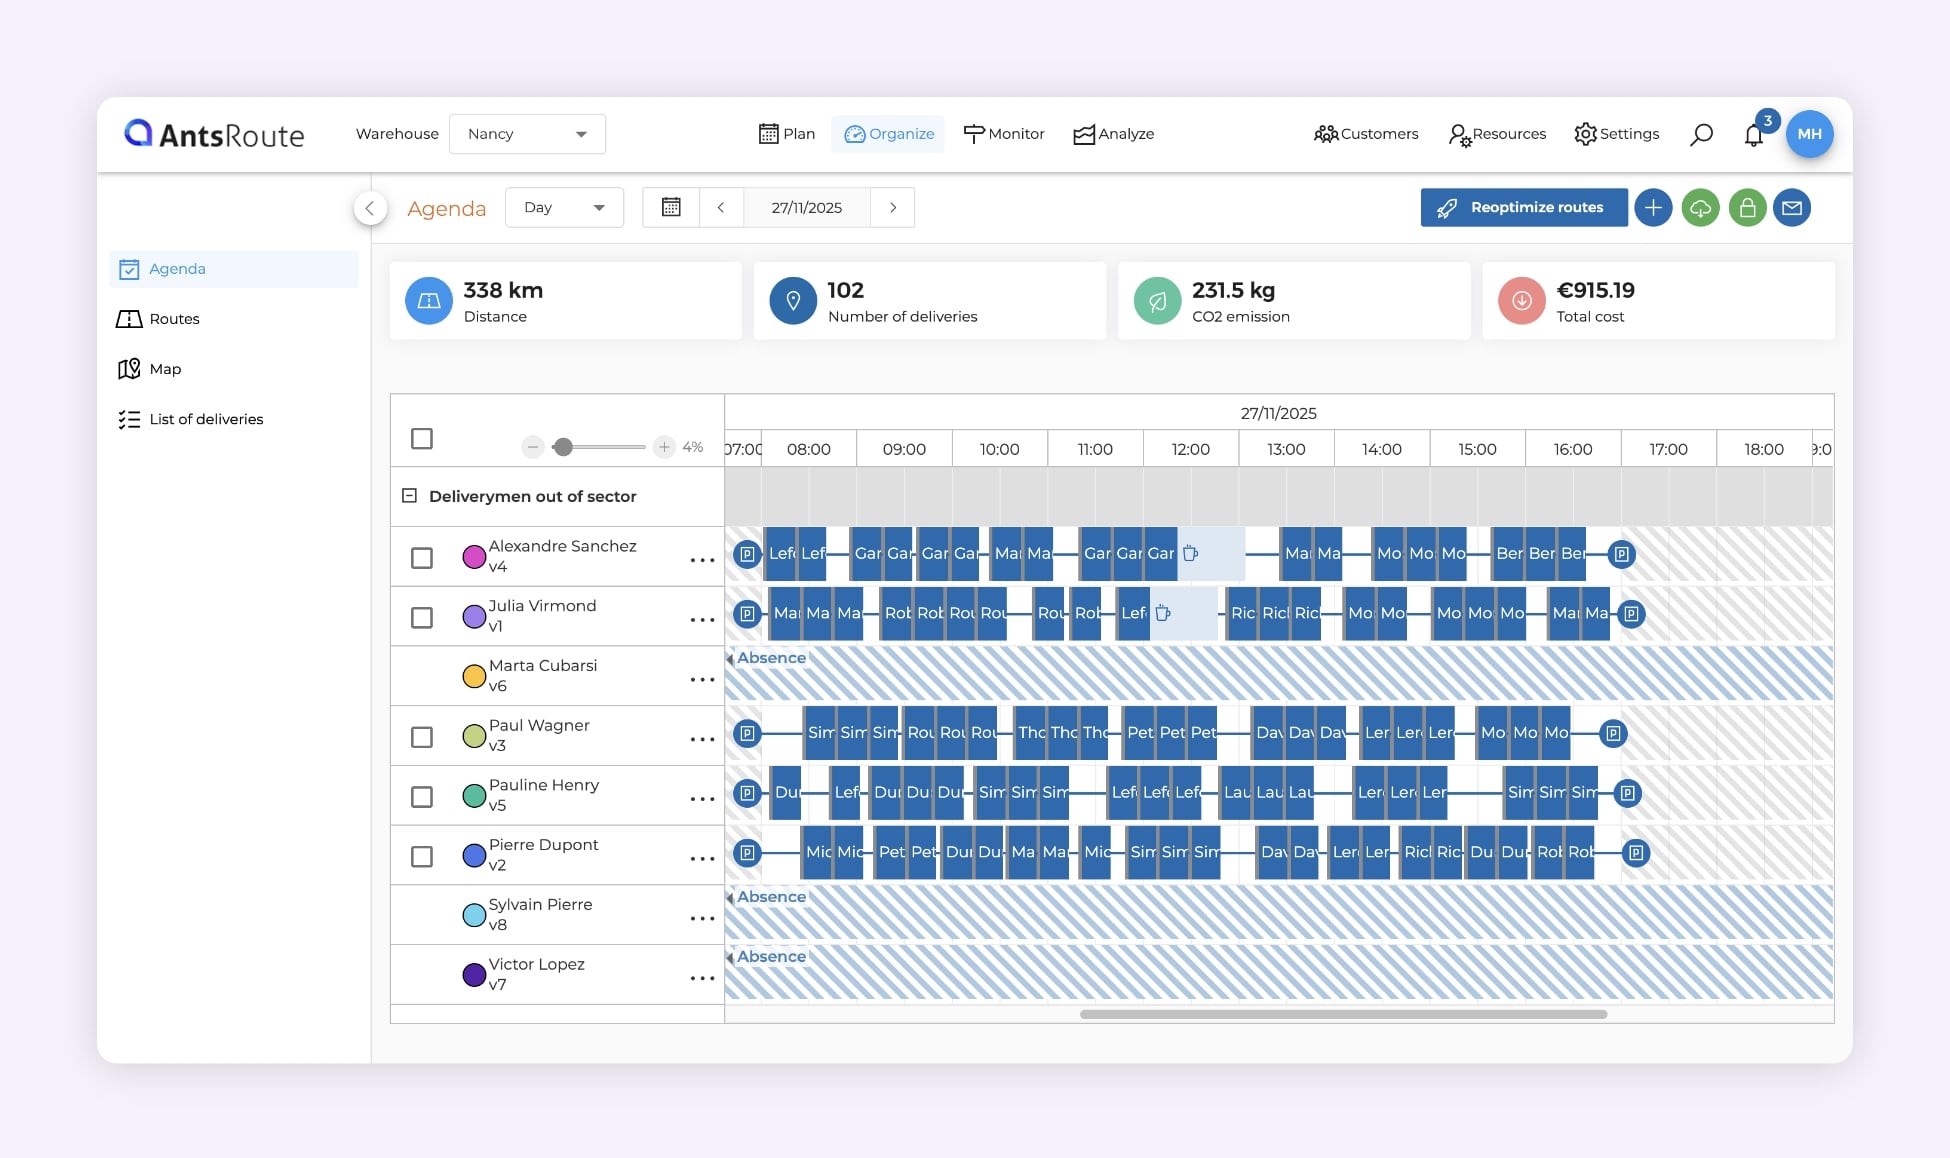Click the zoom slider handle

coord(563,447)
